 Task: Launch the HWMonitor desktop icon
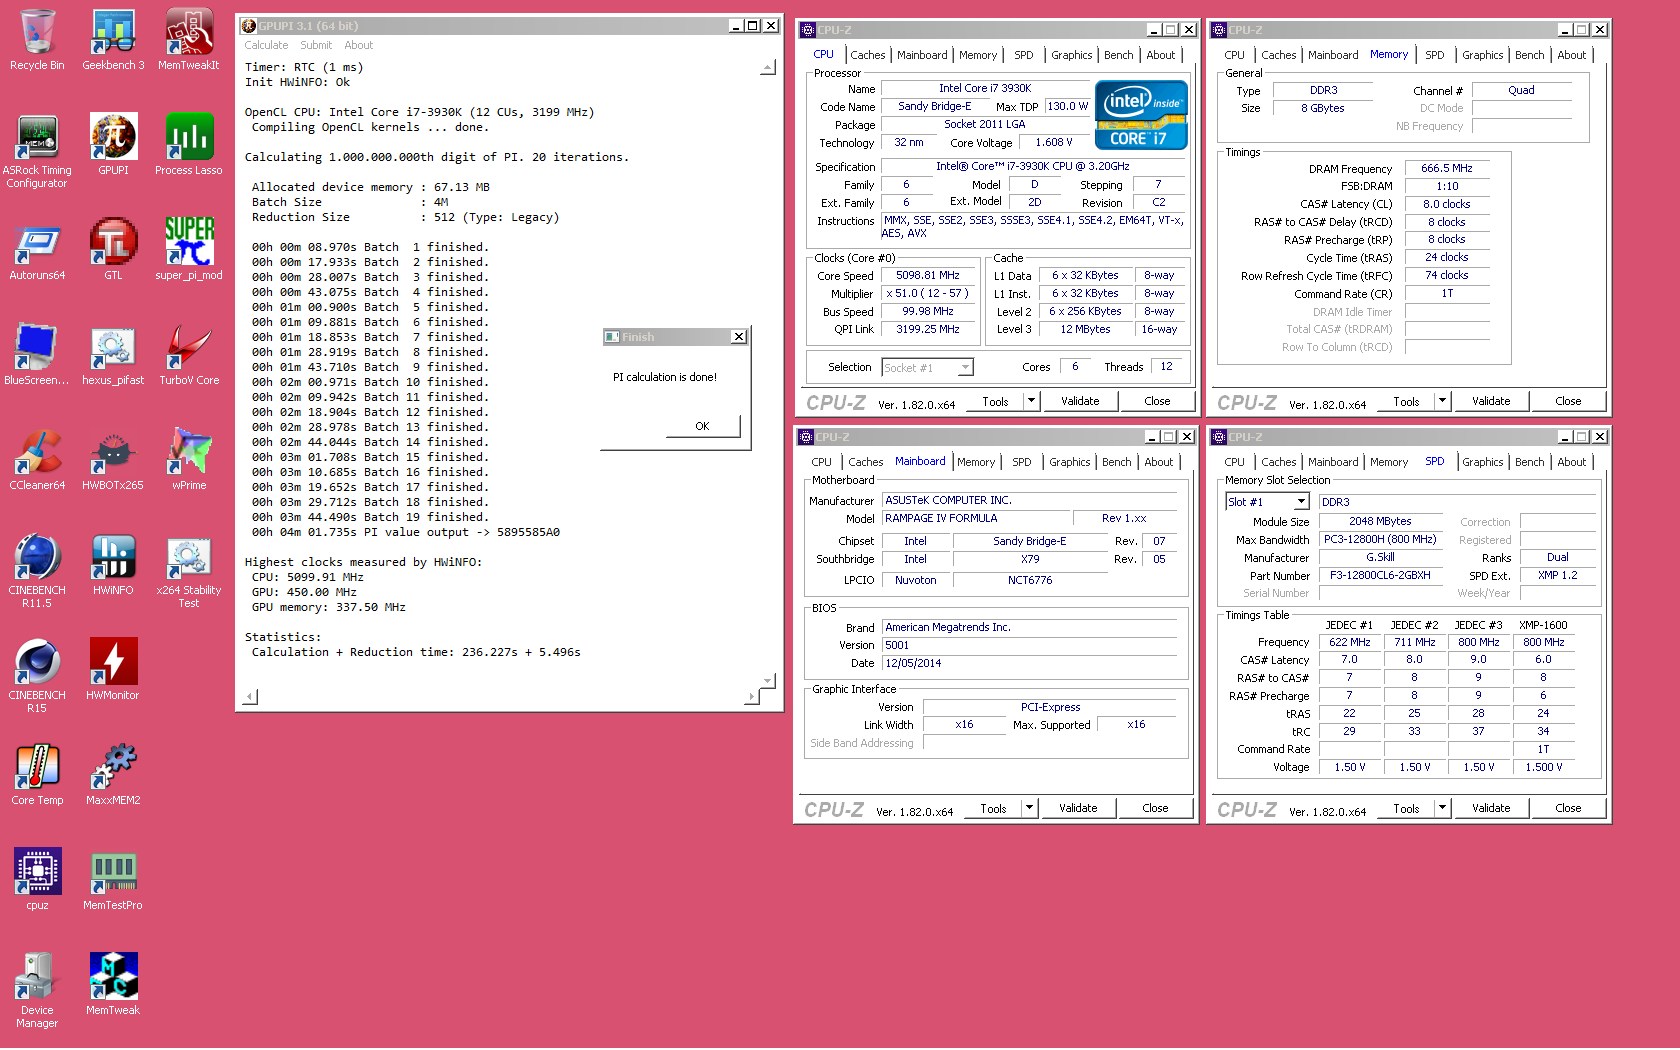tap(113, 670)
